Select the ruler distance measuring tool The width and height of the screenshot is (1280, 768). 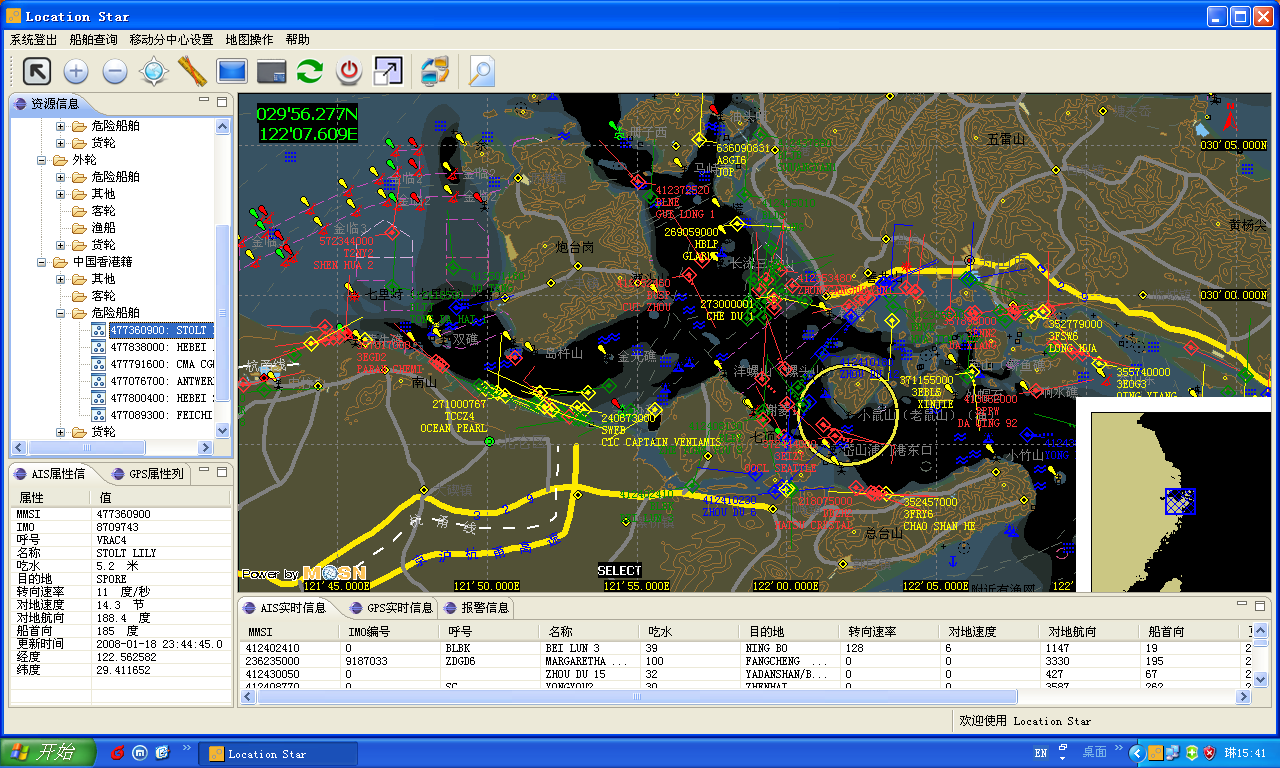coord(192,71)
